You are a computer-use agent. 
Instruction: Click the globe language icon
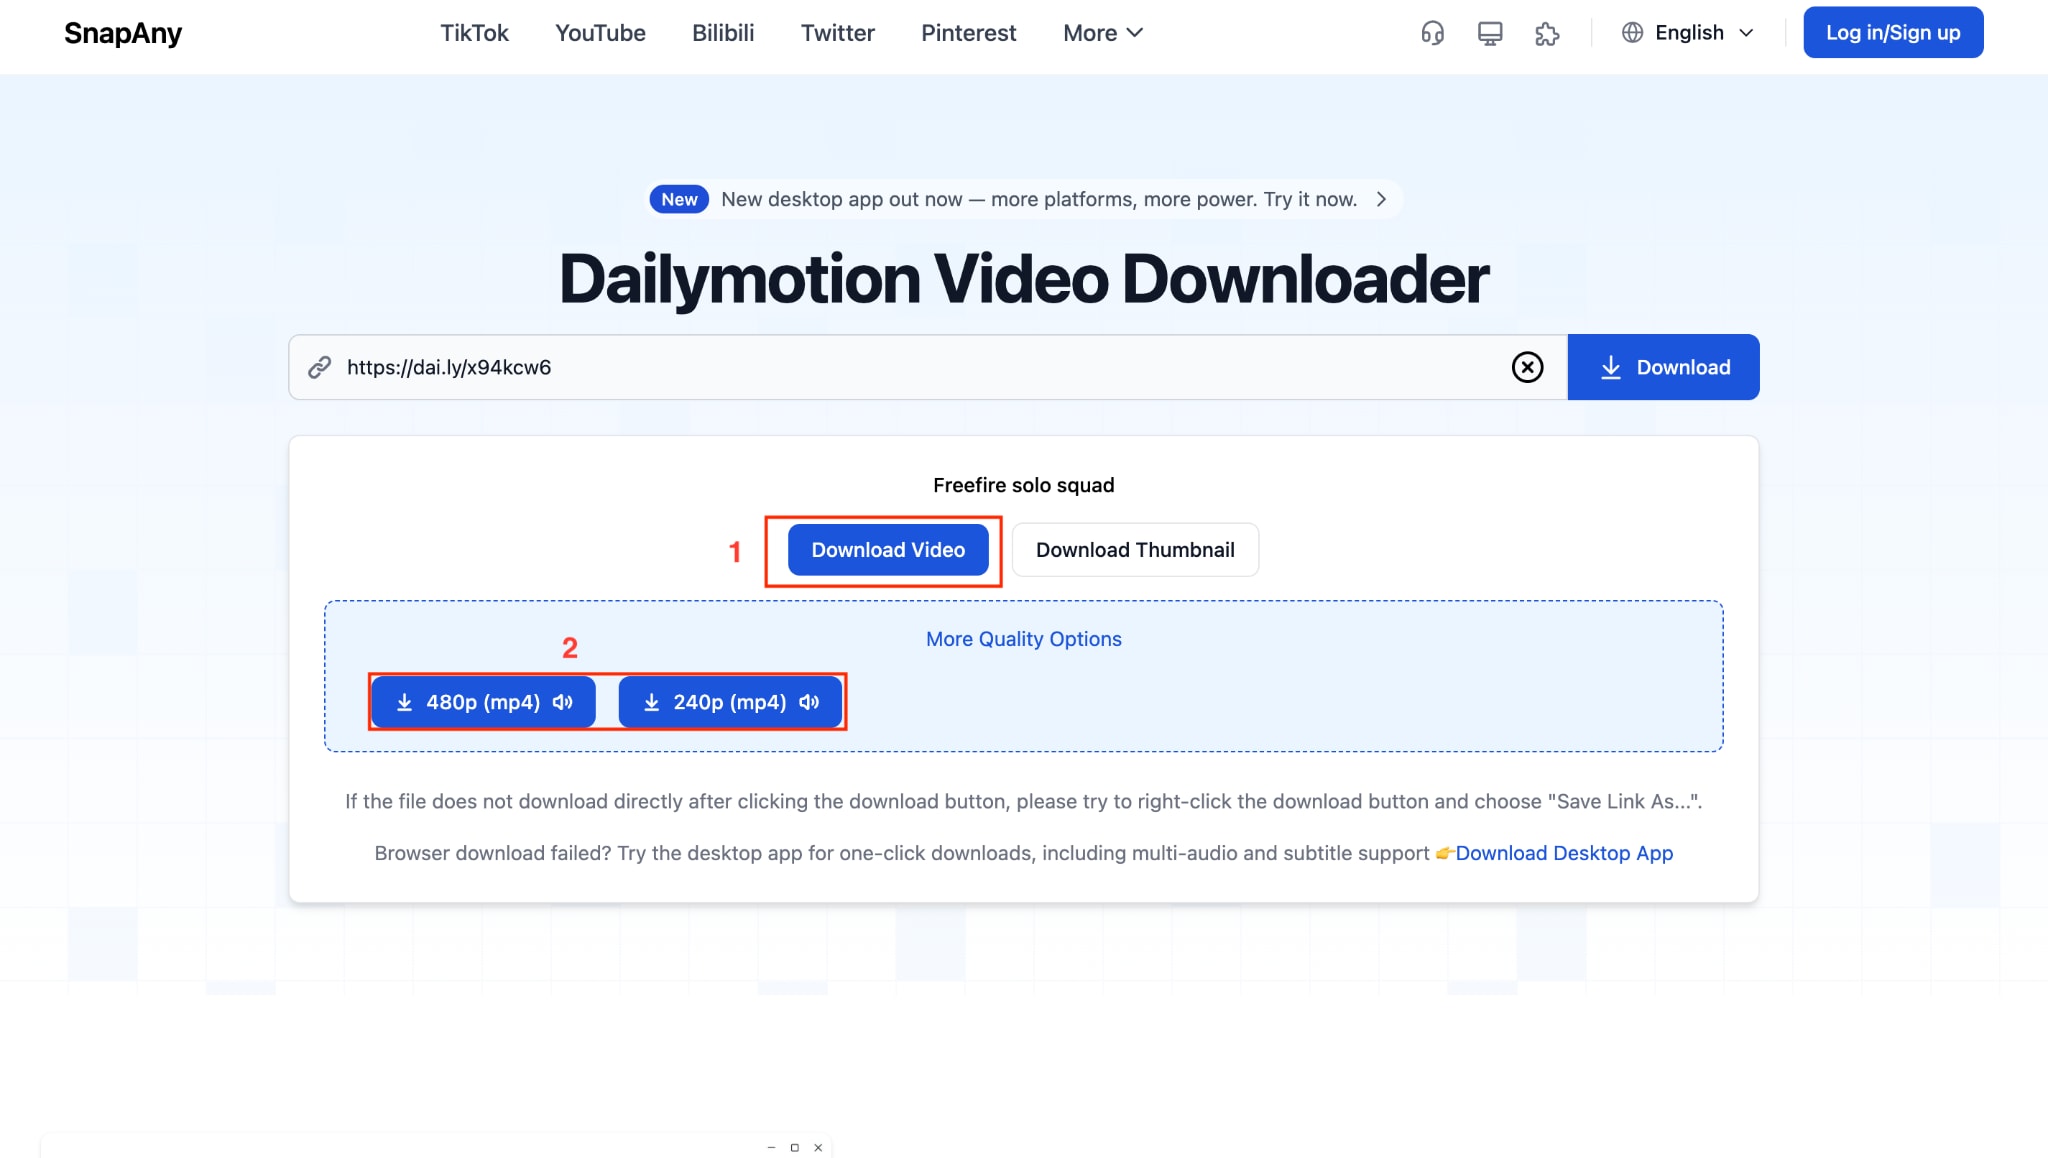[x=1631, y=32]
